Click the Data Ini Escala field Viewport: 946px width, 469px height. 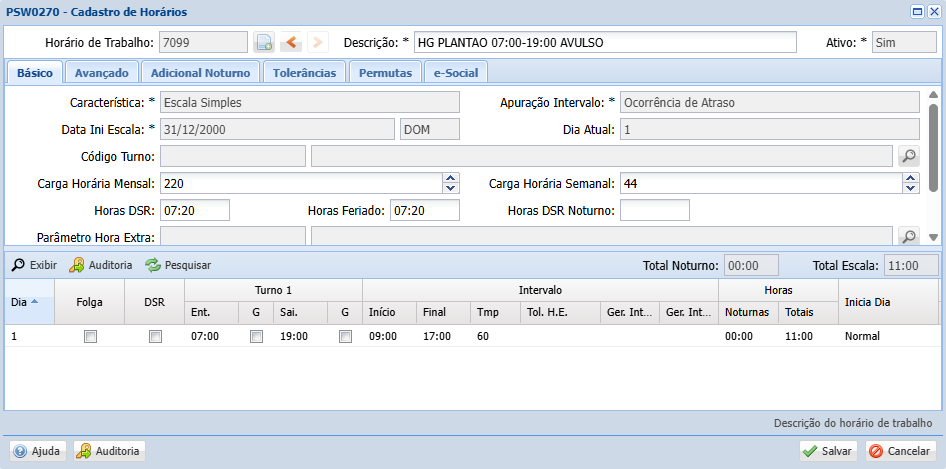coord(277,129)
